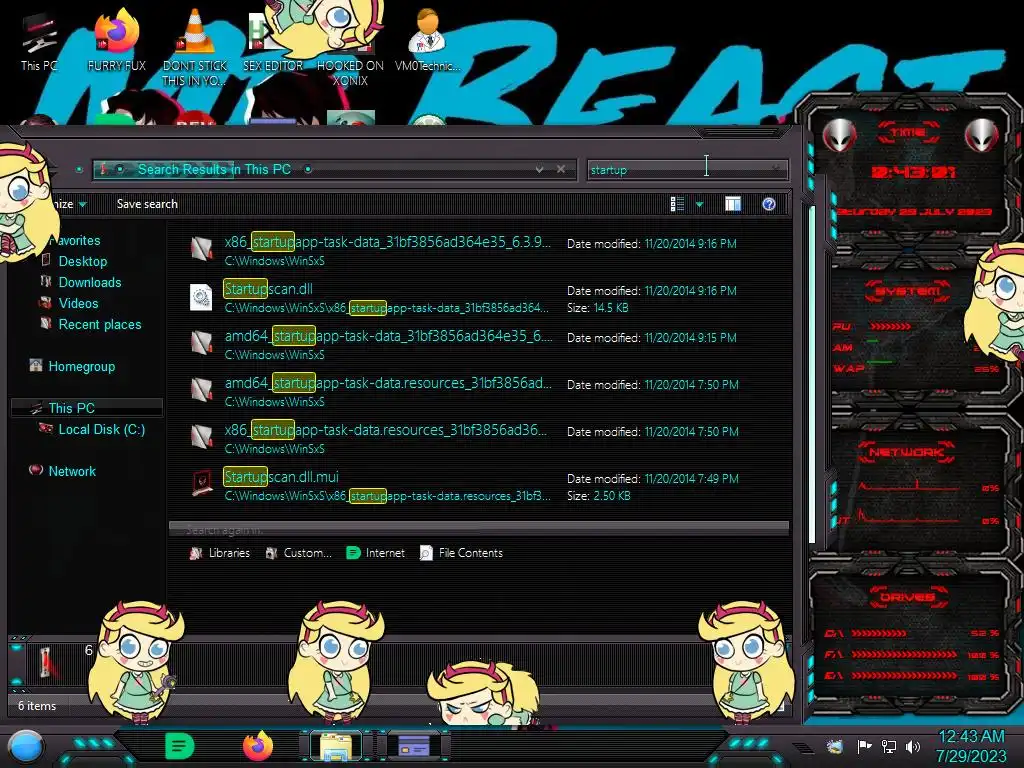
Task: Click the Action Center flag tray icon
Action: click(x=865, y=746)
